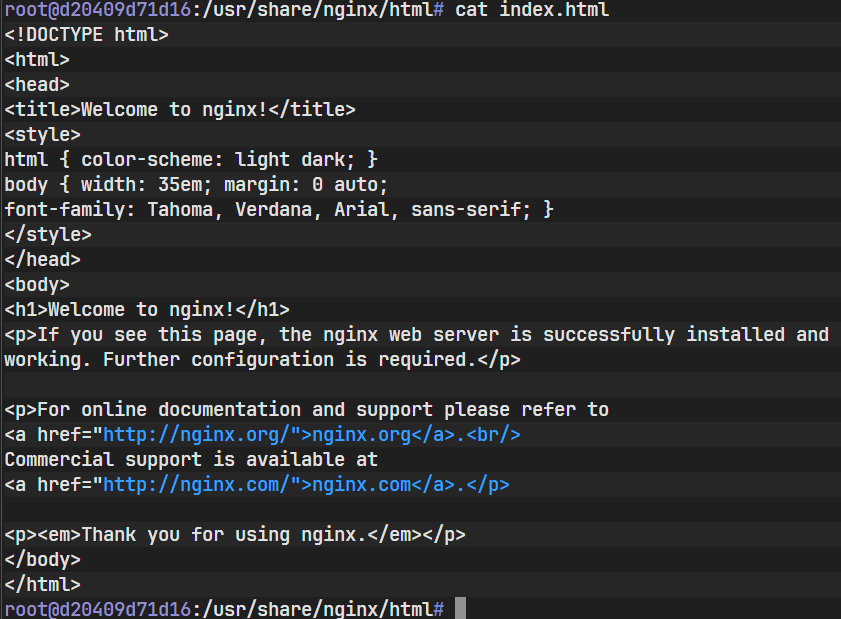Screen dimensions: 841x619
Task: Click the opening '<body>' tag line
Action: click(37, 284)
